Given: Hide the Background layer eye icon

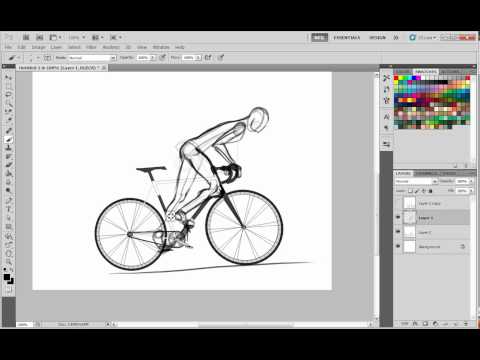Looking at the screenshot, I should [x=398, y=246].
